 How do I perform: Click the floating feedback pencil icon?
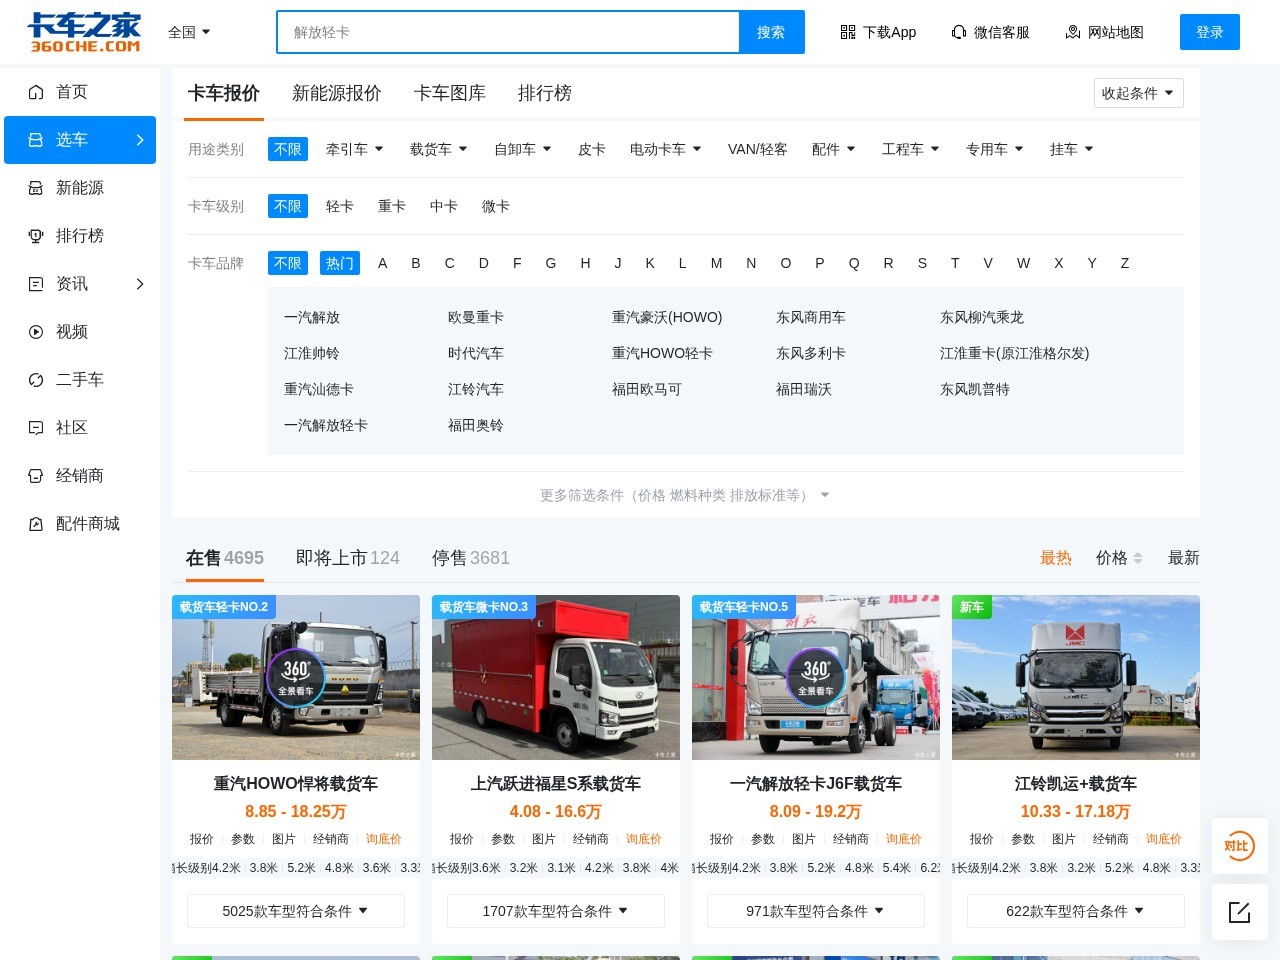pyautogui.click(x=1239, y=912)
